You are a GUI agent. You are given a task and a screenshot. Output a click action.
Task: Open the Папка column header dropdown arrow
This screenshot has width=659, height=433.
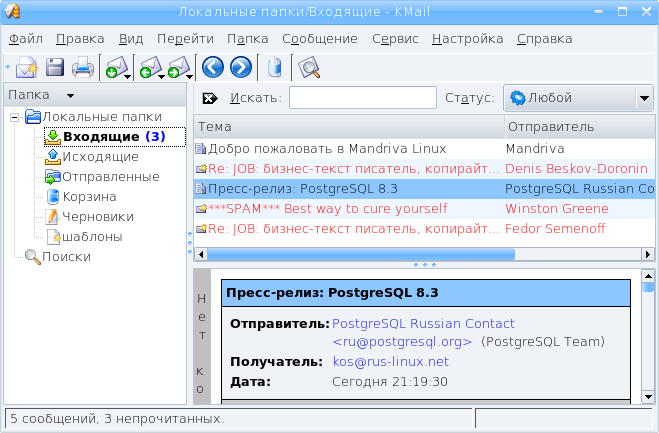pyautogui.click(x=70, y=96)
